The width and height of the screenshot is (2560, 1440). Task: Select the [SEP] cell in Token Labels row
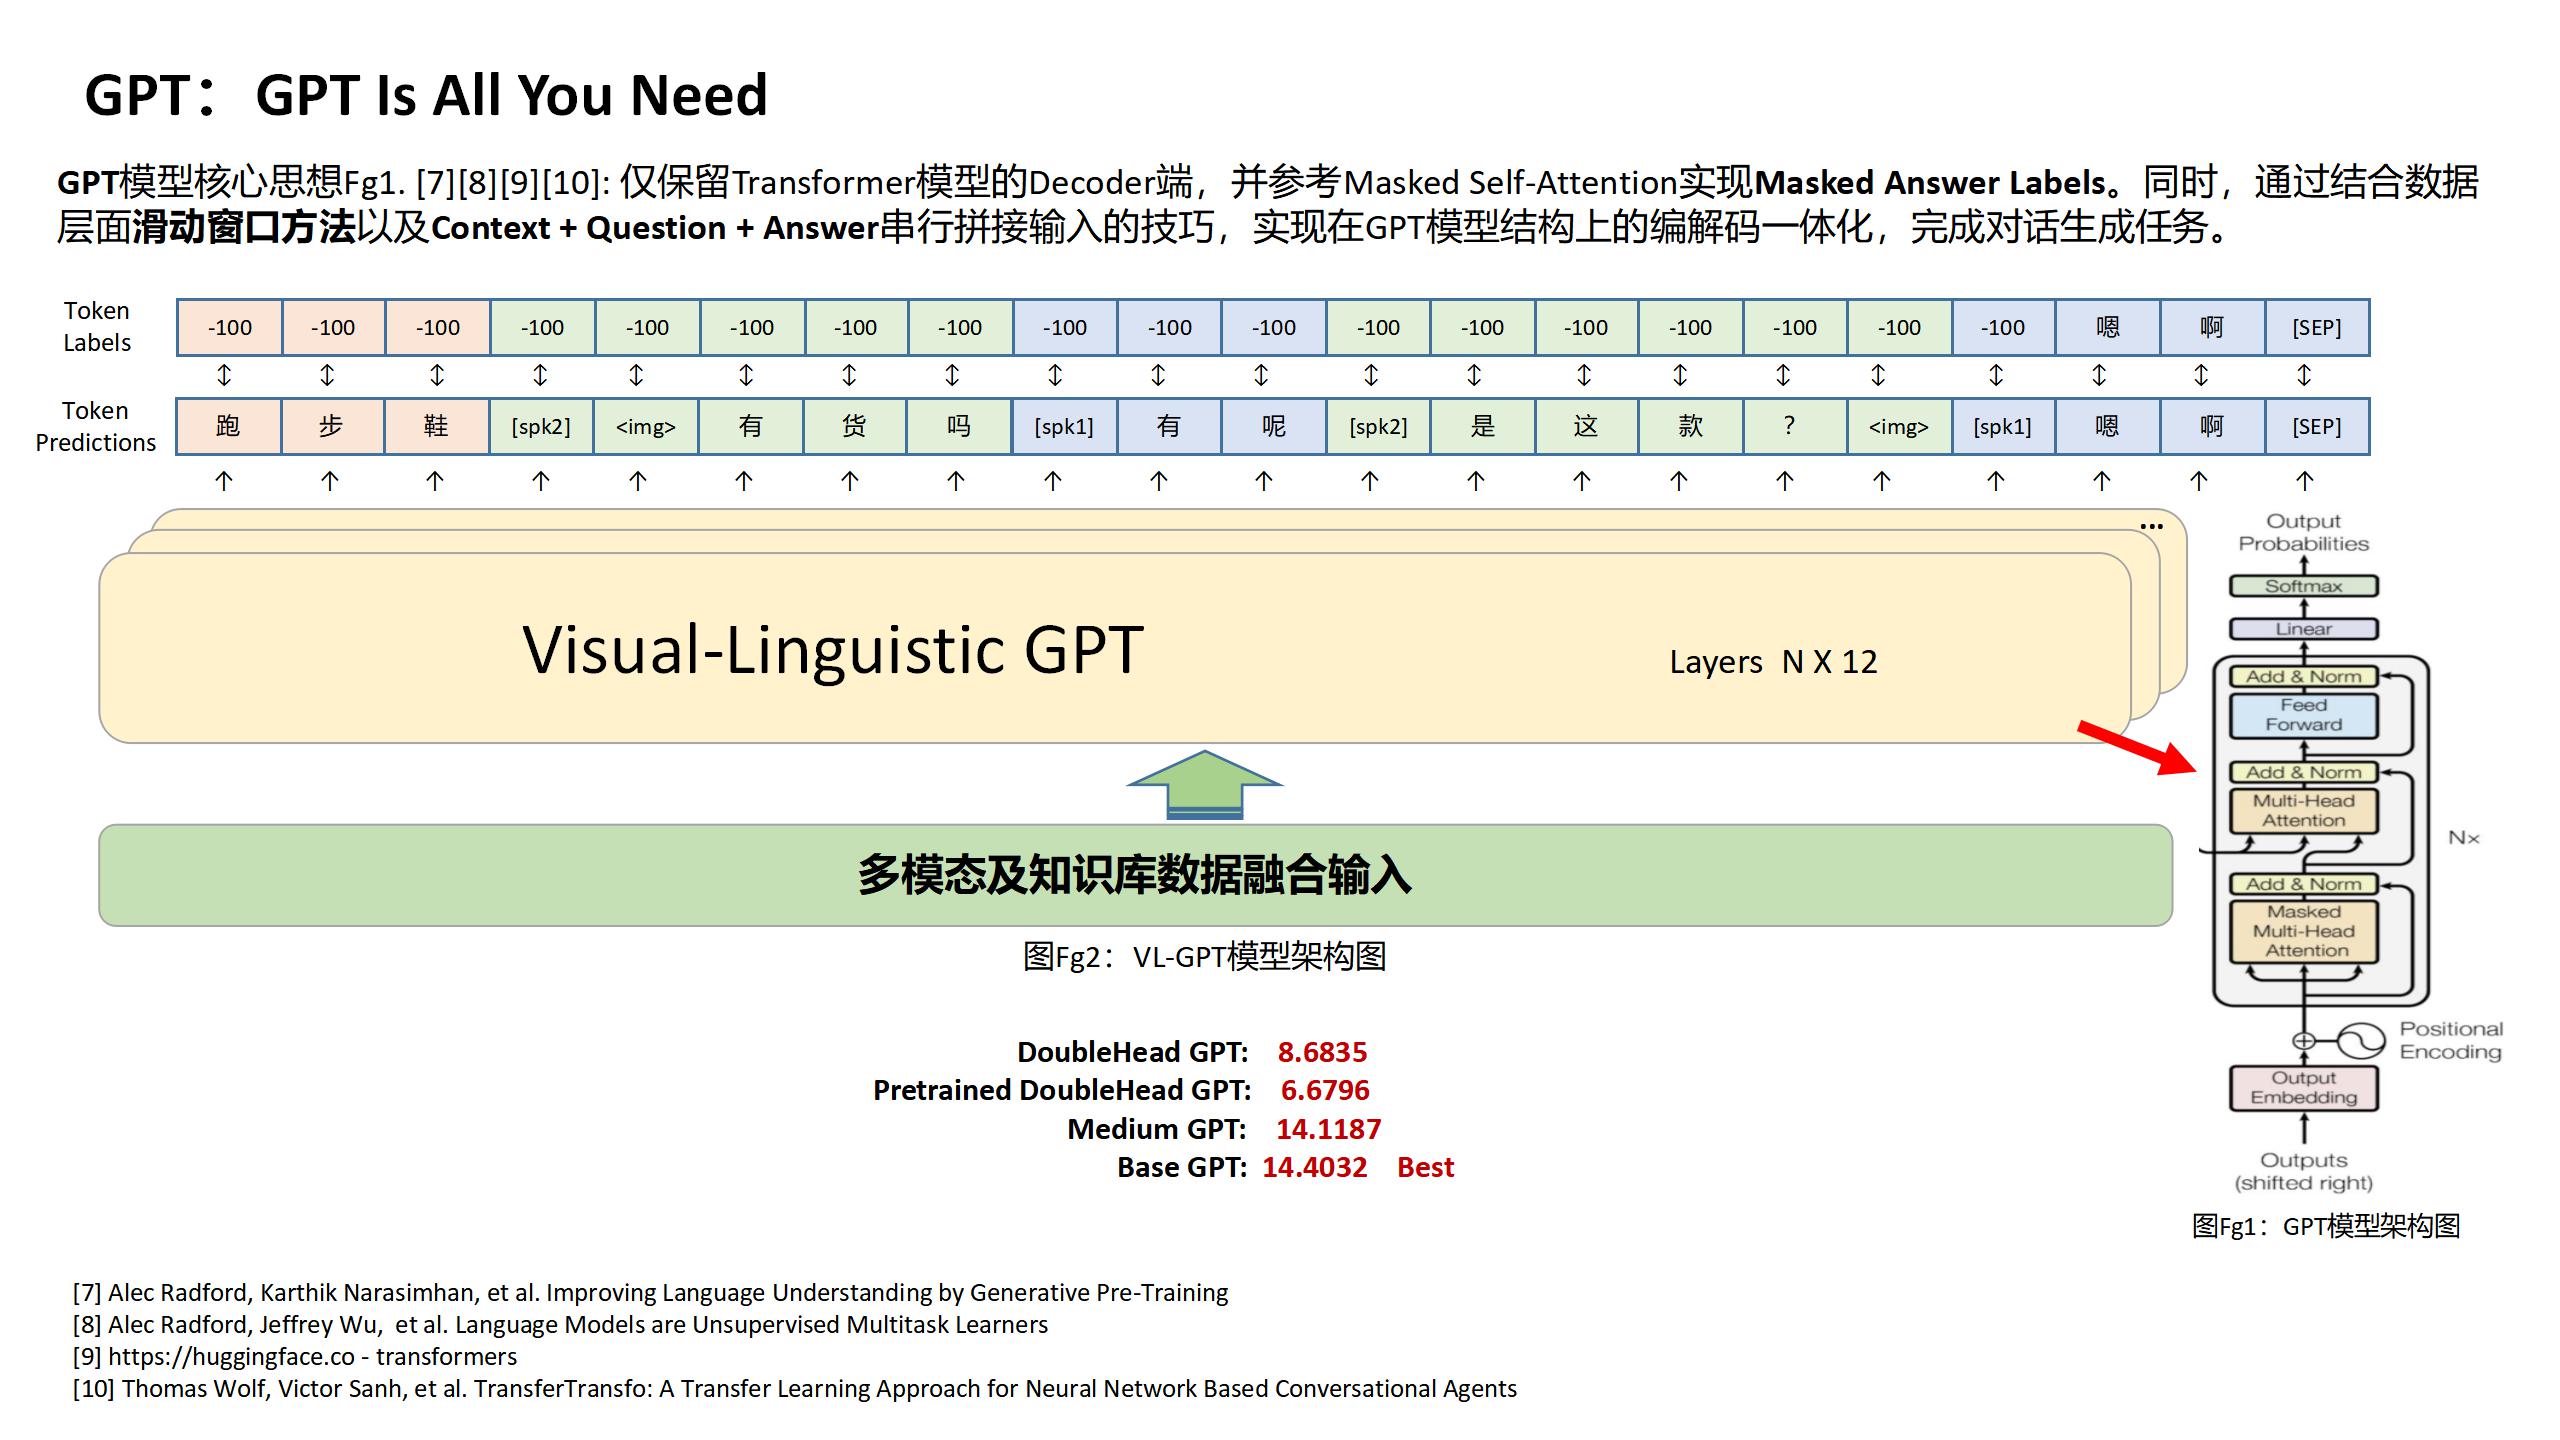pyautogui.click(x=2316, y=328)
